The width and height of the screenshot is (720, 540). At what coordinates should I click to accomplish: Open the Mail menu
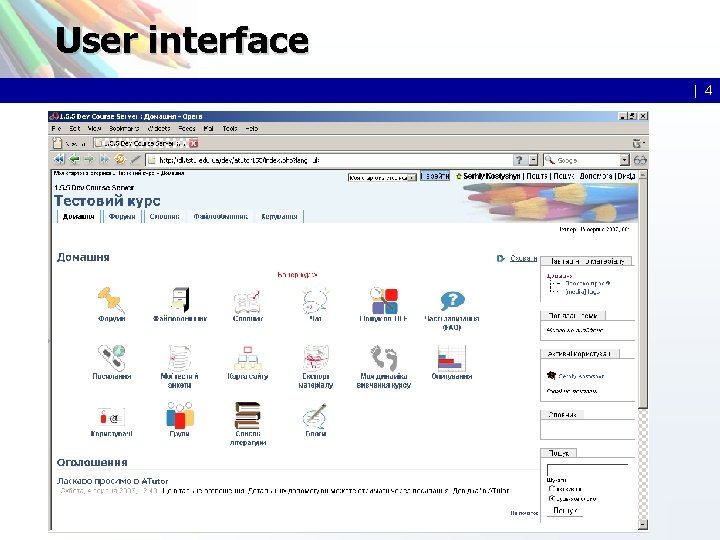(208, 129)
